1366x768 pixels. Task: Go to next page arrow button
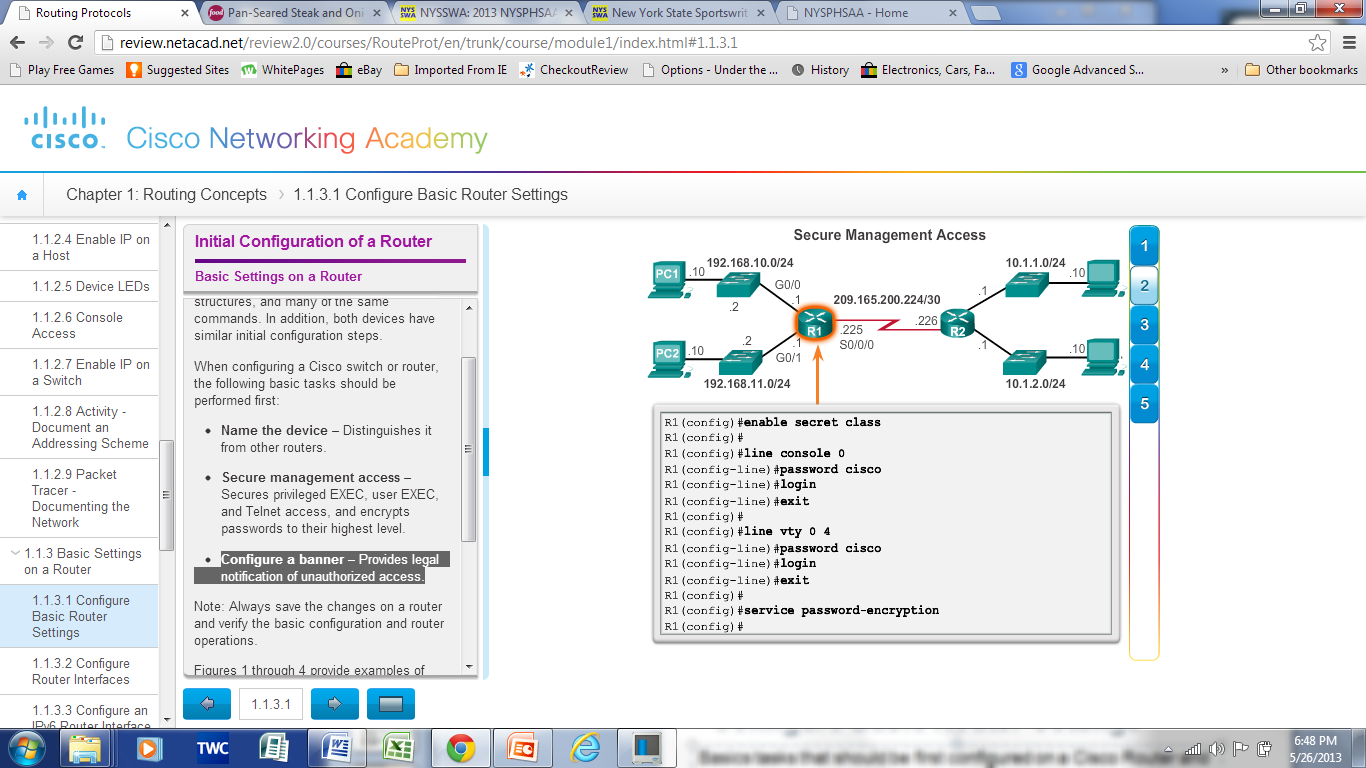(x=335, y=704)
